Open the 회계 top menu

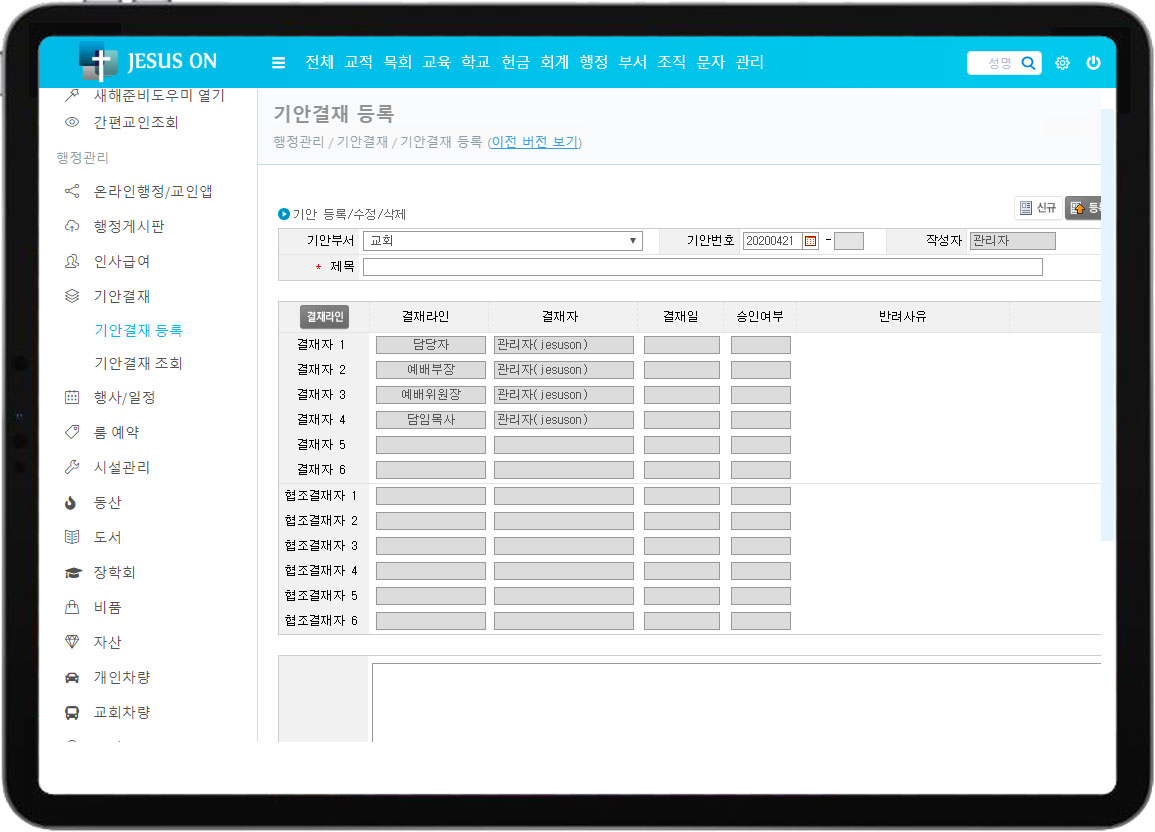554,62
